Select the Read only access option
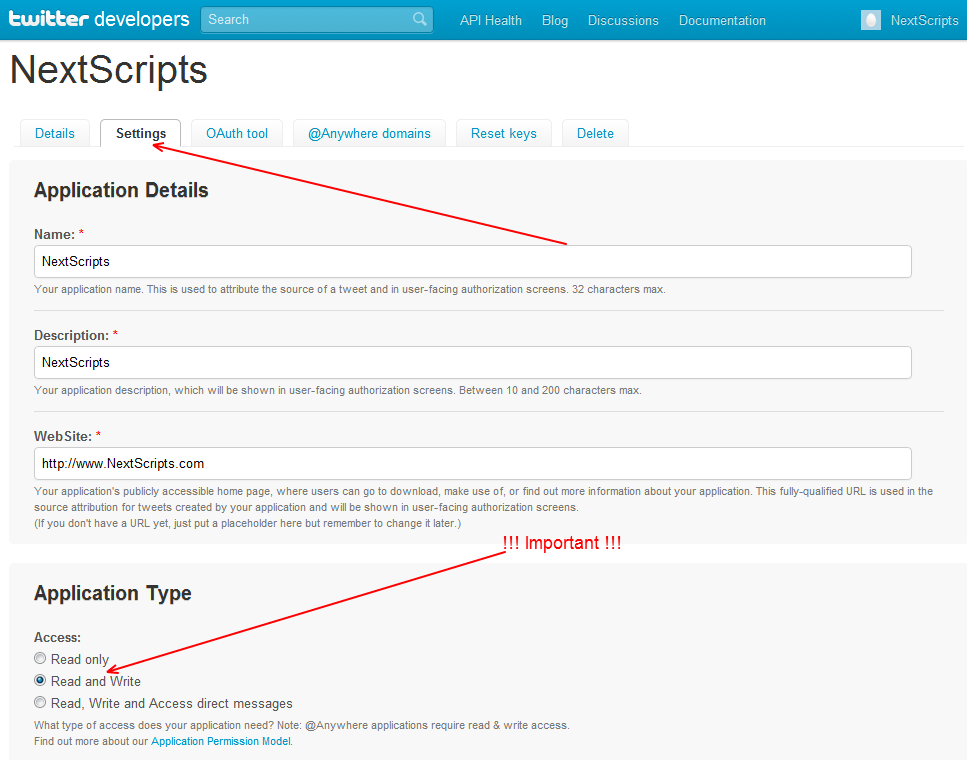 click(x=40, y=658)
